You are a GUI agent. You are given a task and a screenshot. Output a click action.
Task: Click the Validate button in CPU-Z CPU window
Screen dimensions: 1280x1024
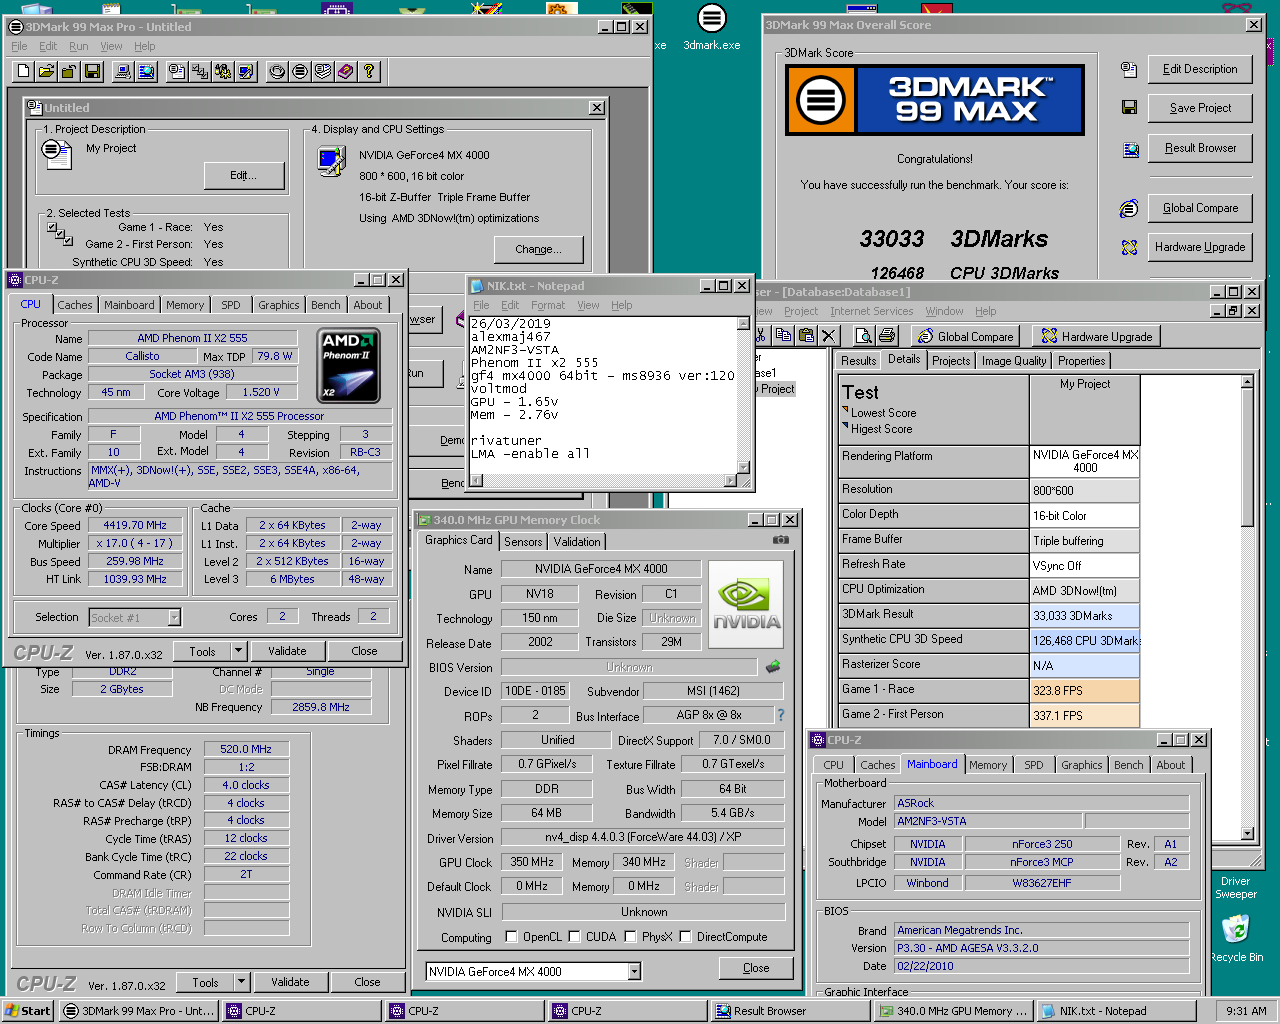(287, 651)
